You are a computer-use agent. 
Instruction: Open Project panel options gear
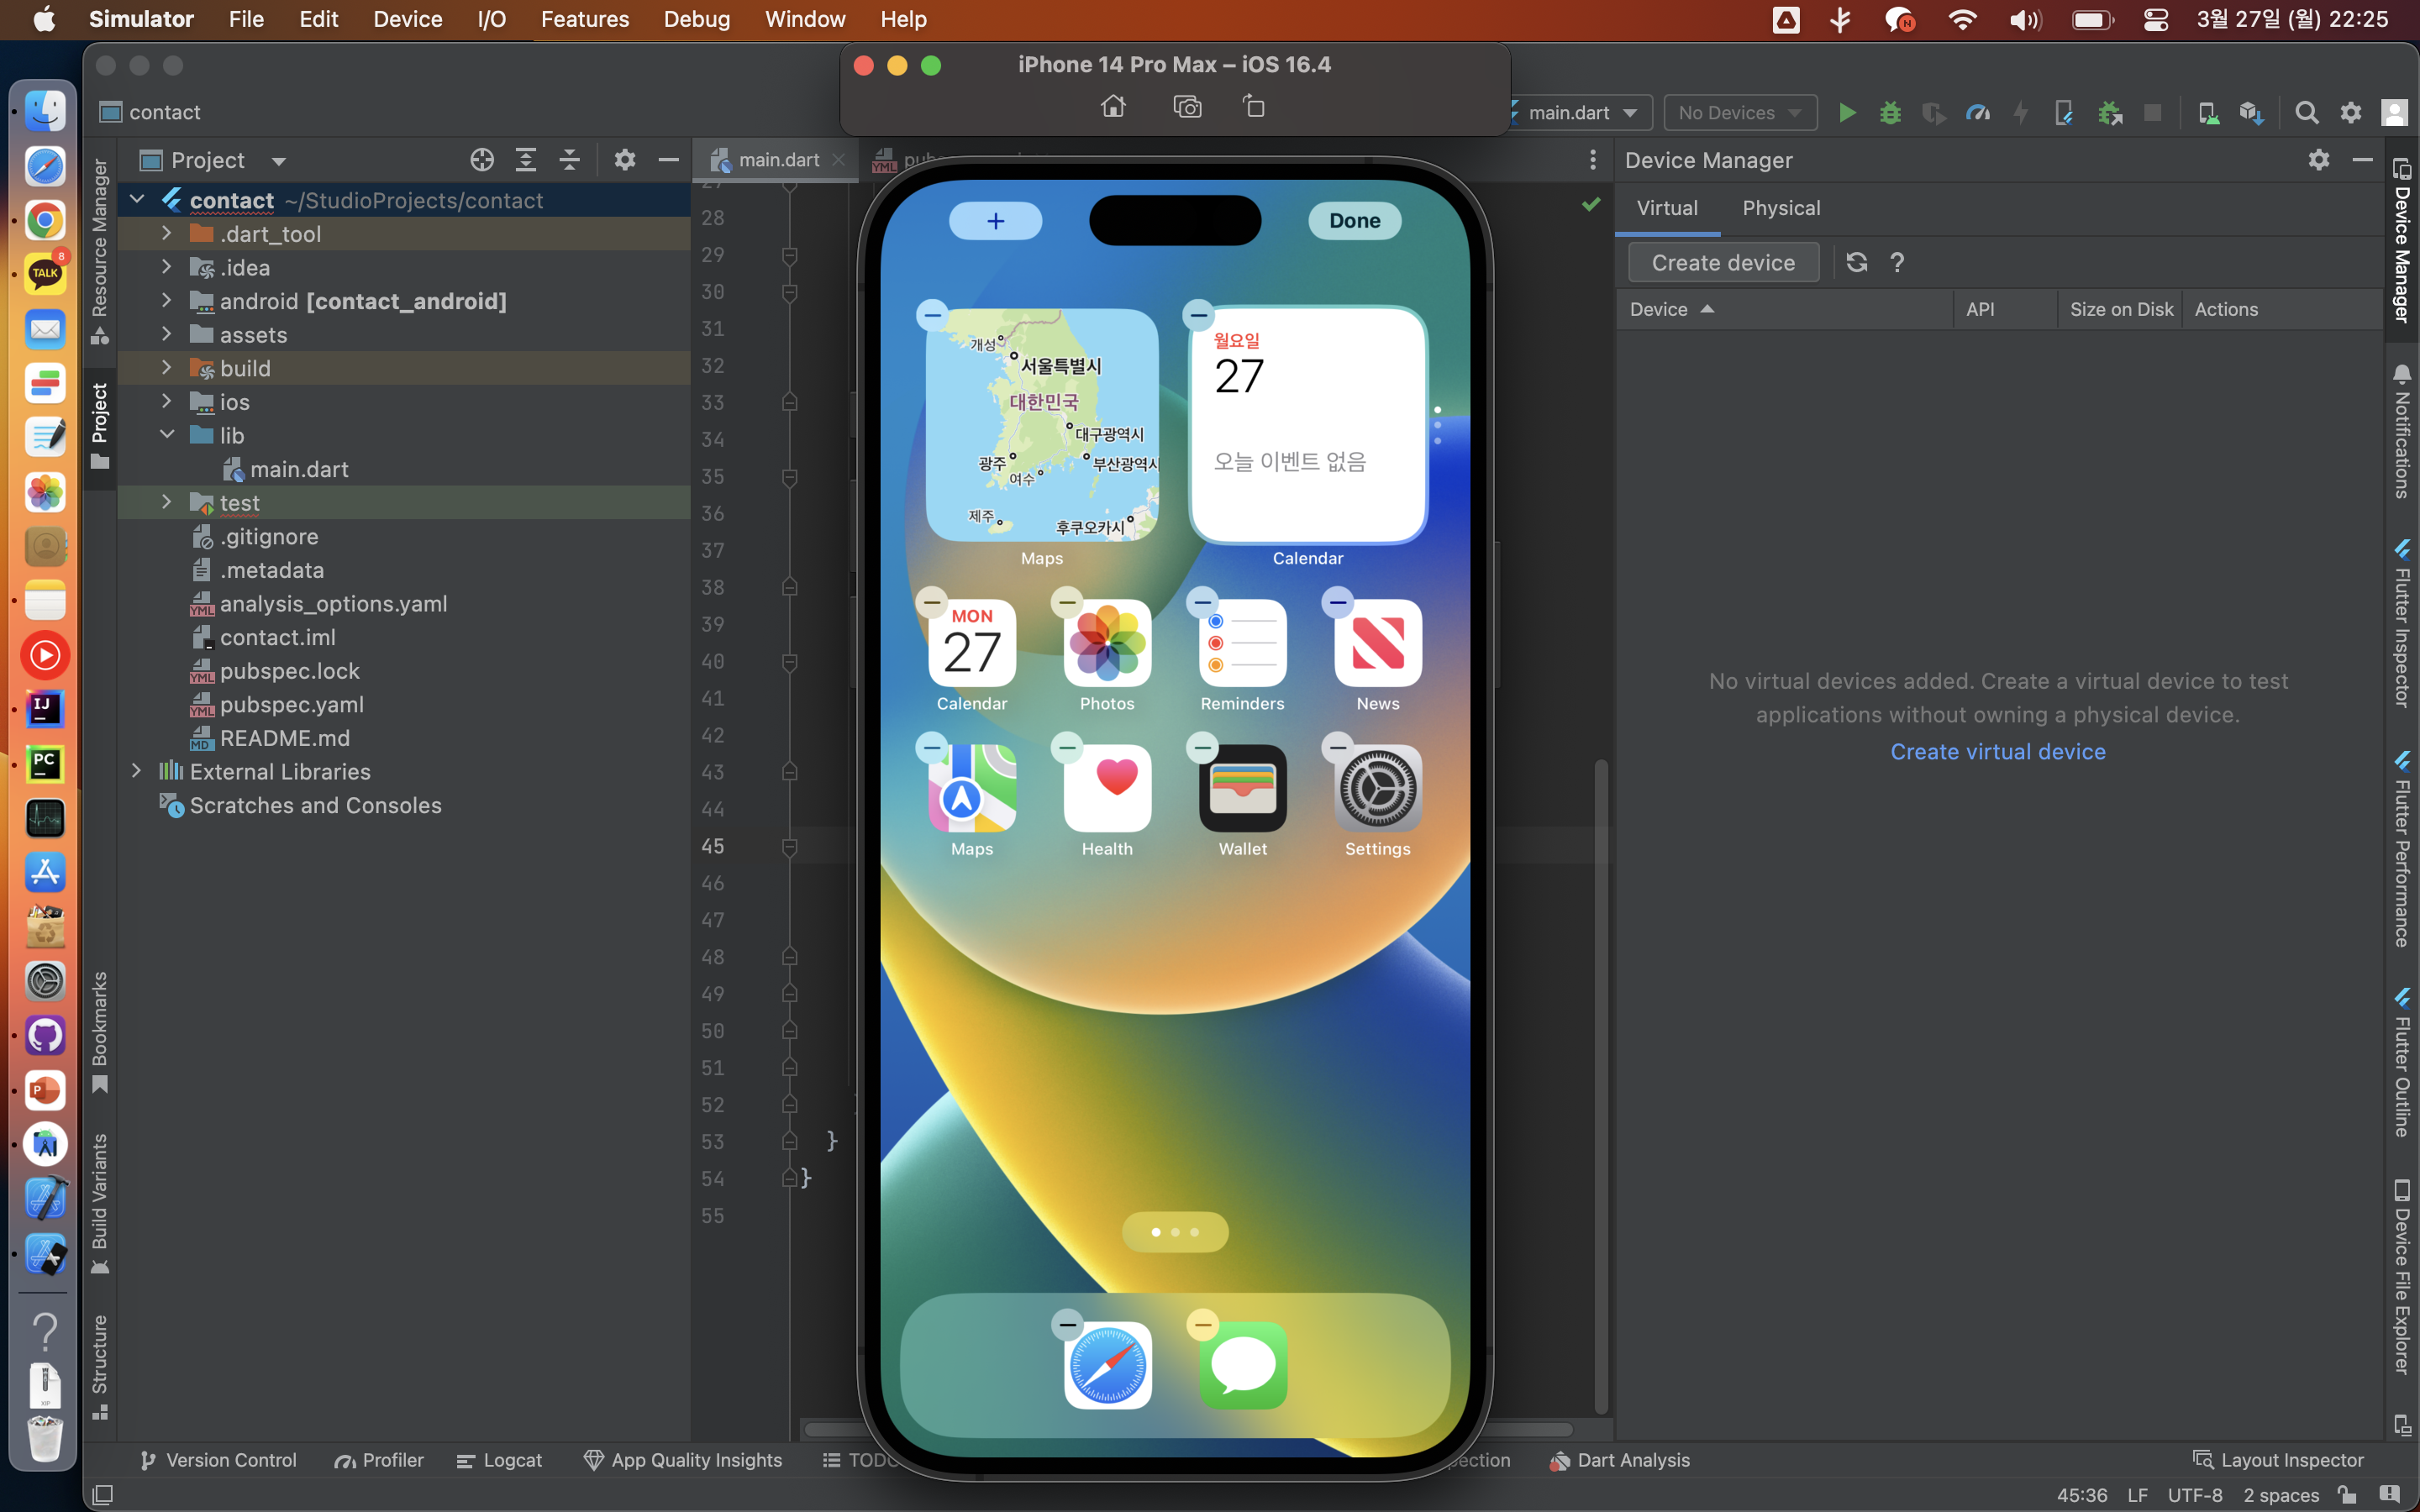pyautogui.click(x=625, y=160)
